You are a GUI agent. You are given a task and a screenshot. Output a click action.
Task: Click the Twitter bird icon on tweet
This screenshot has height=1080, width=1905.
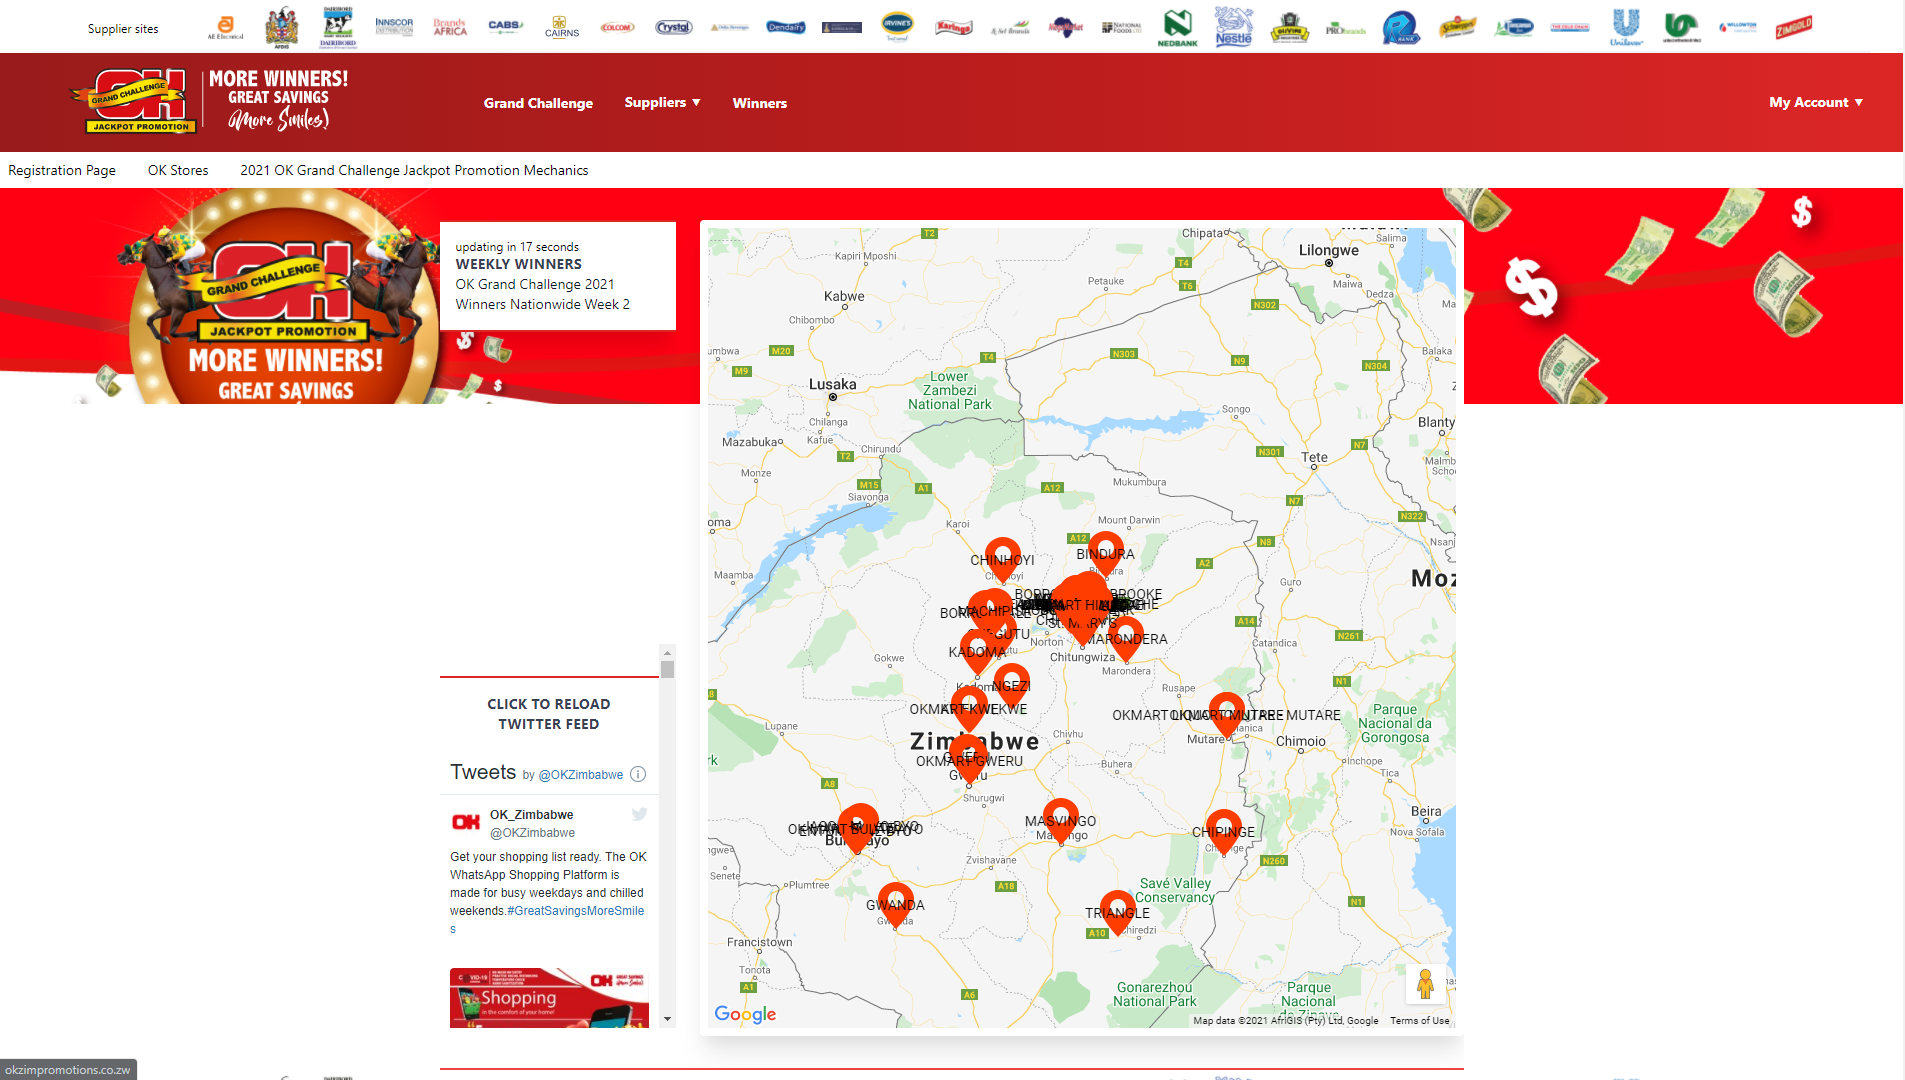pyautogui.click(x=639, y=814)
